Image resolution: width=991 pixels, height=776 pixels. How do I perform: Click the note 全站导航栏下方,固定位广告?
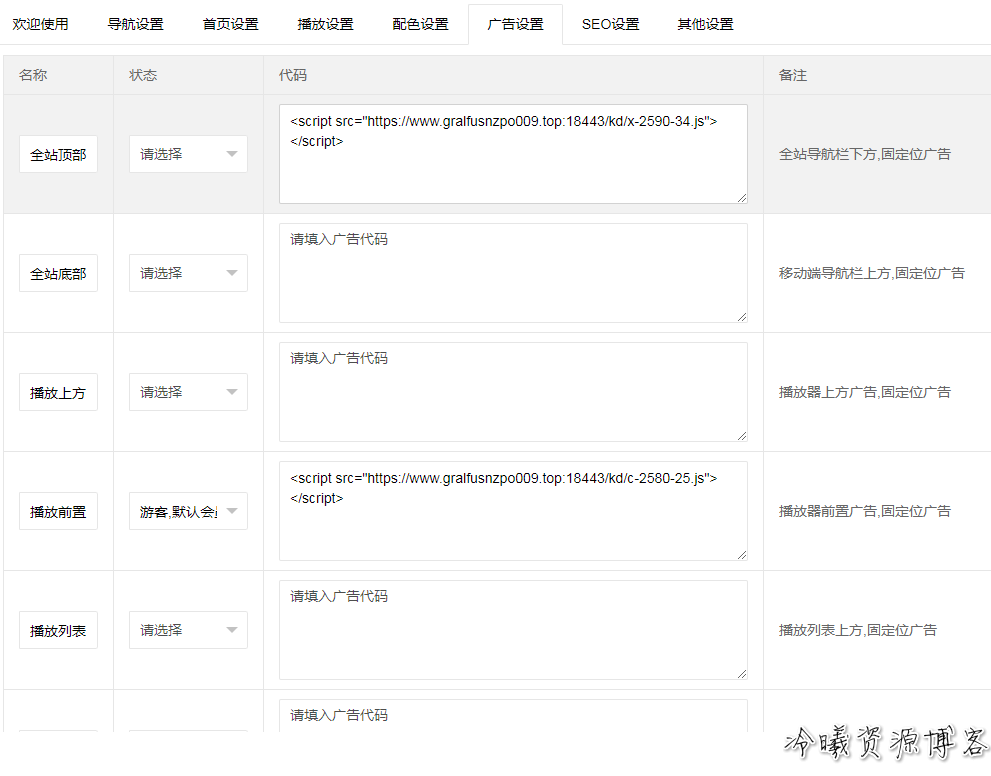[865, 154]
